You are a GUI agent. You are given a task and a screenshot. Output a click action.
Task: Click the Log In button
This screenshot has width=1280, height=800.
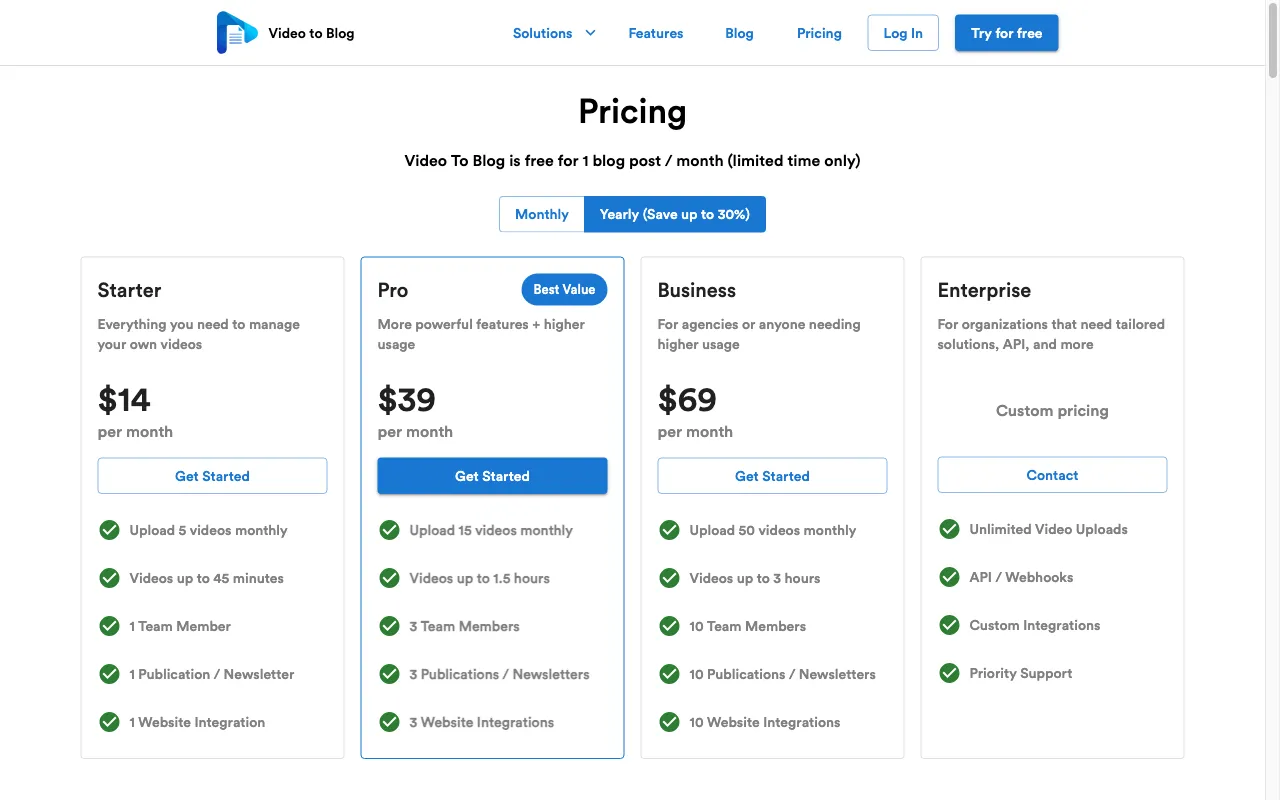pos(903,33)
